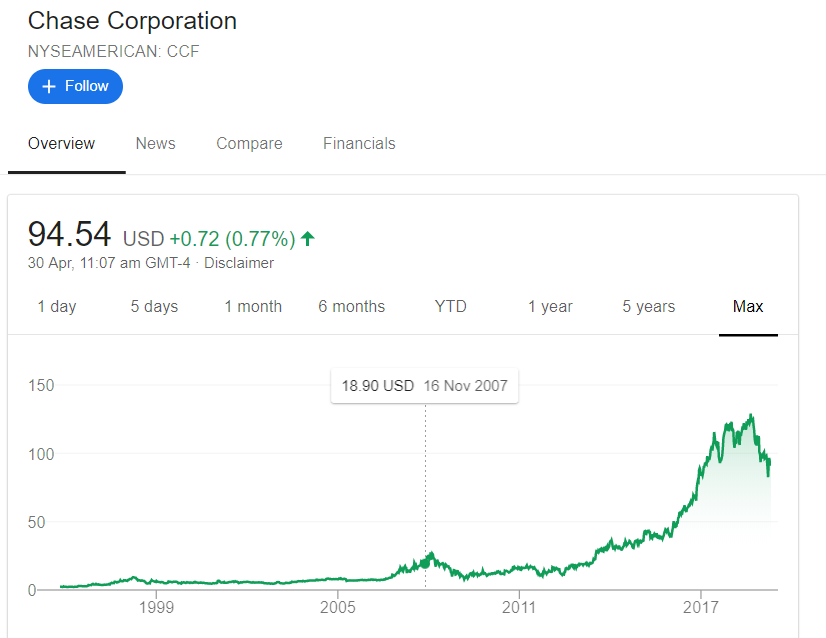
Task: Open the News tab
Action: point(155,144)
